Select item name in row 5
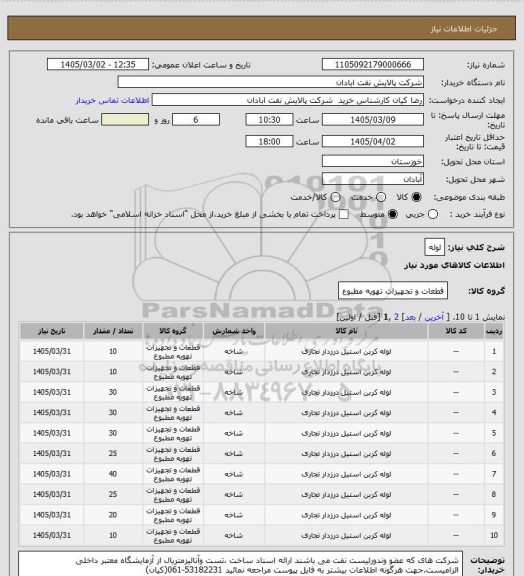This screenshot has width=524, height=576. 346,433
